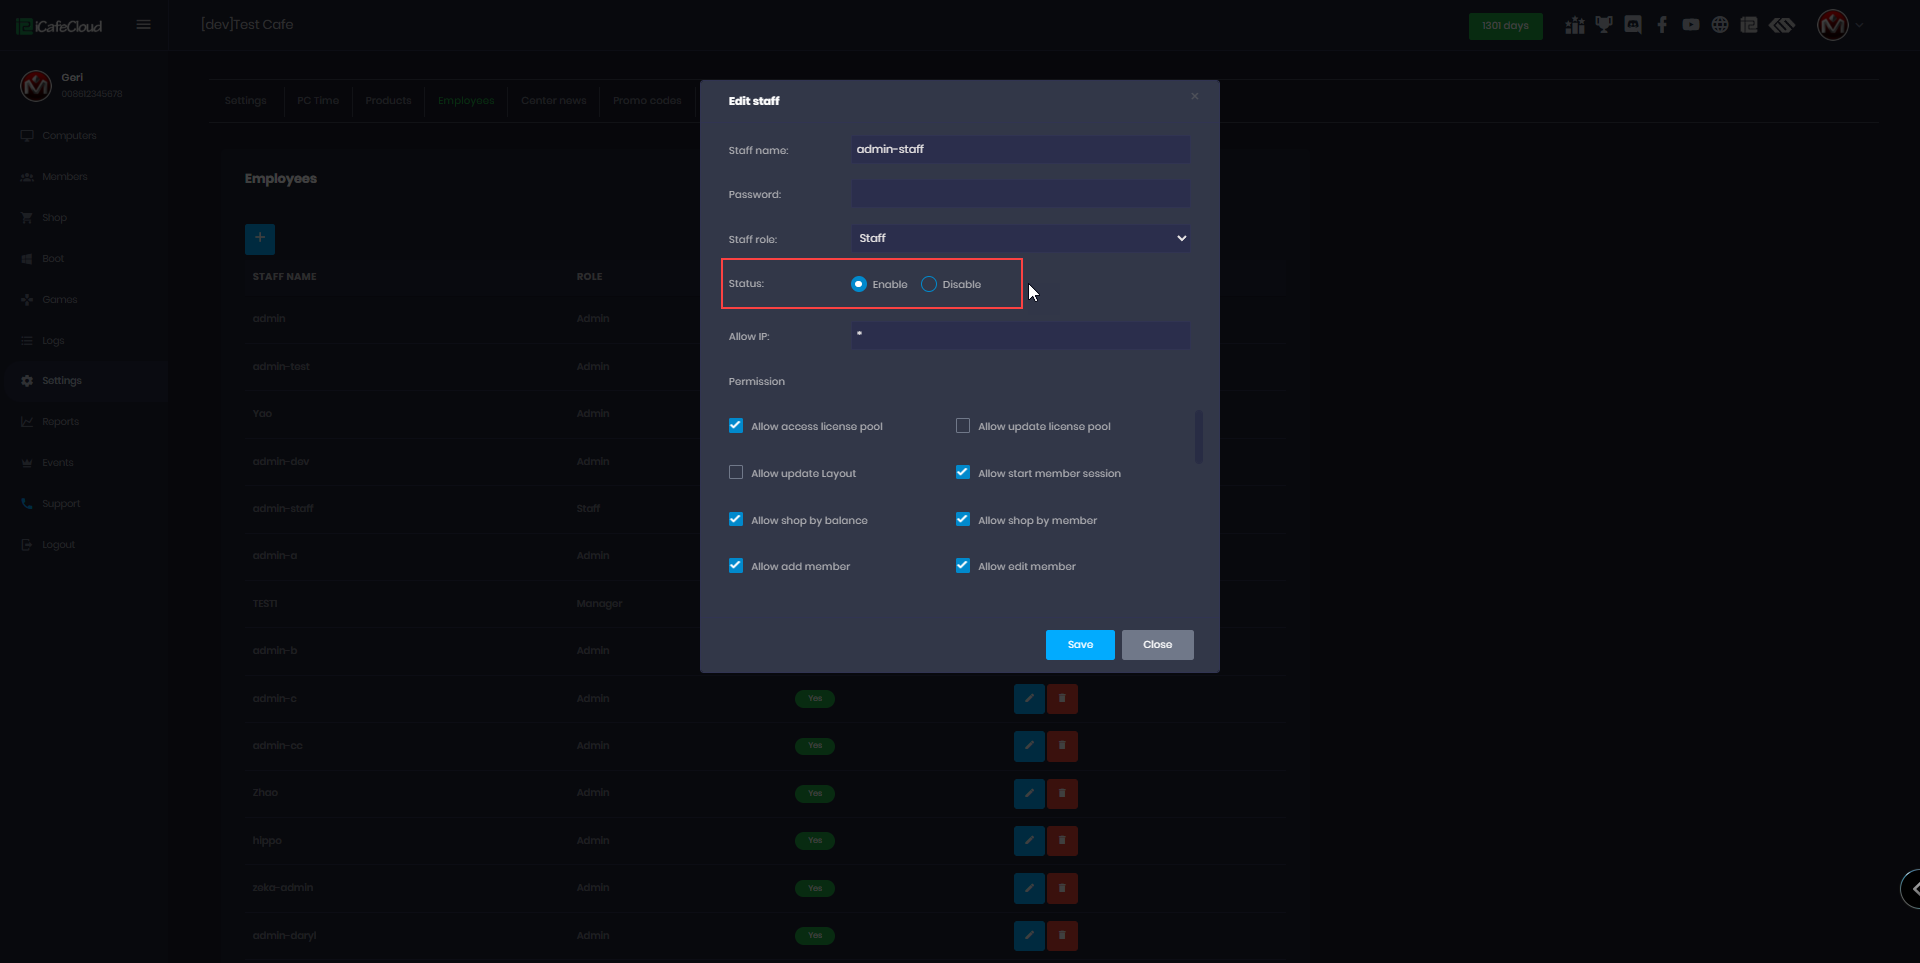This screenshot has width=1920, height=963.
Task: Enable Allow update license pool checkbox
Action: coord(963,426)
